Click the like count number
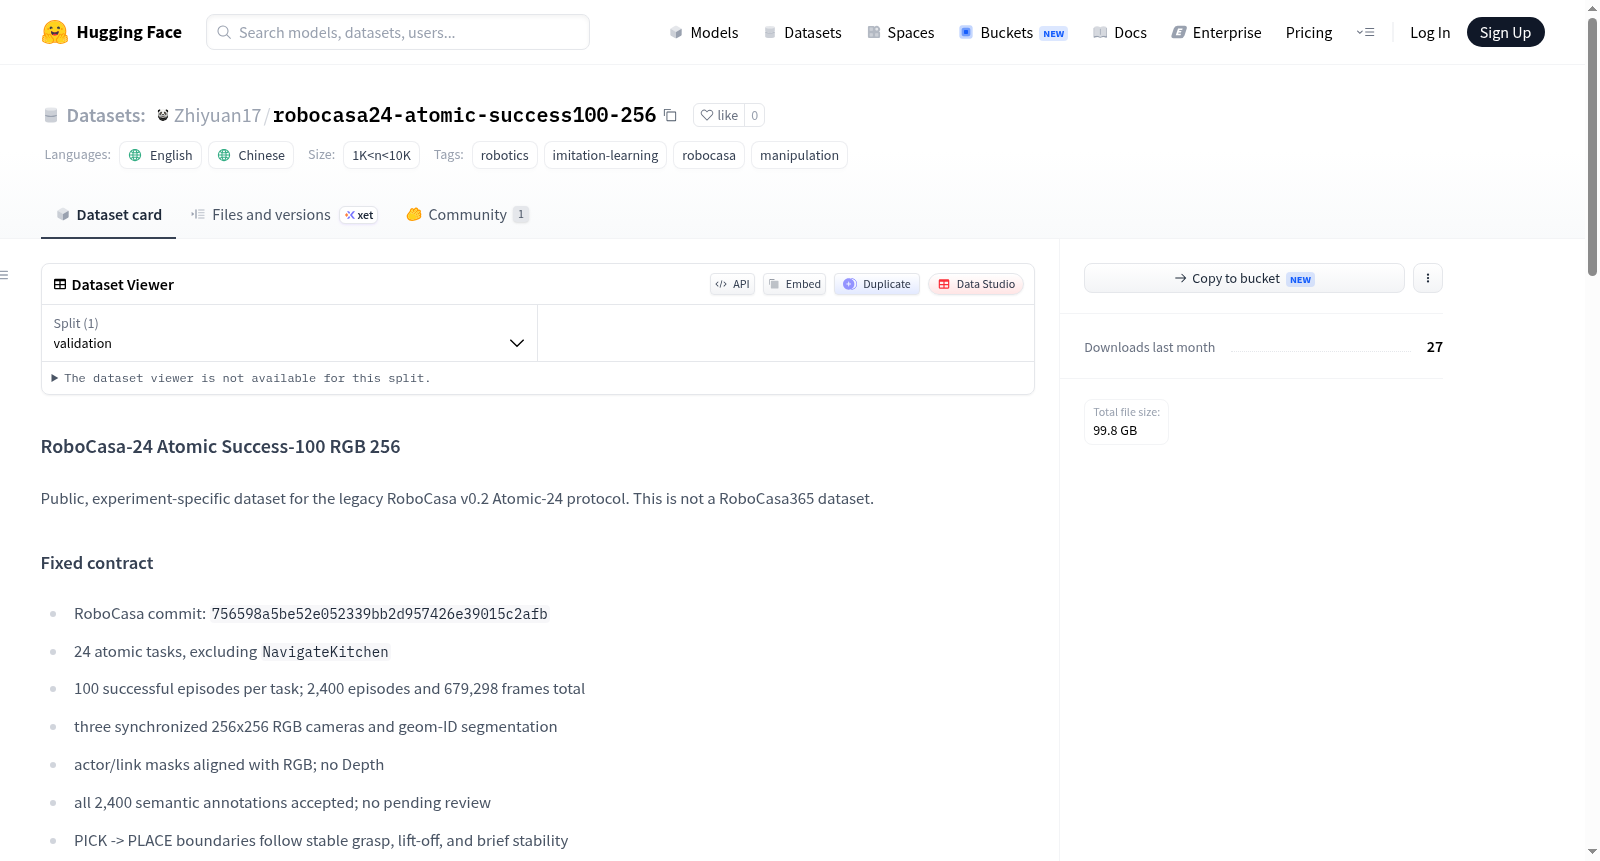Viewport: 1600px width, 861px height. 755,115
